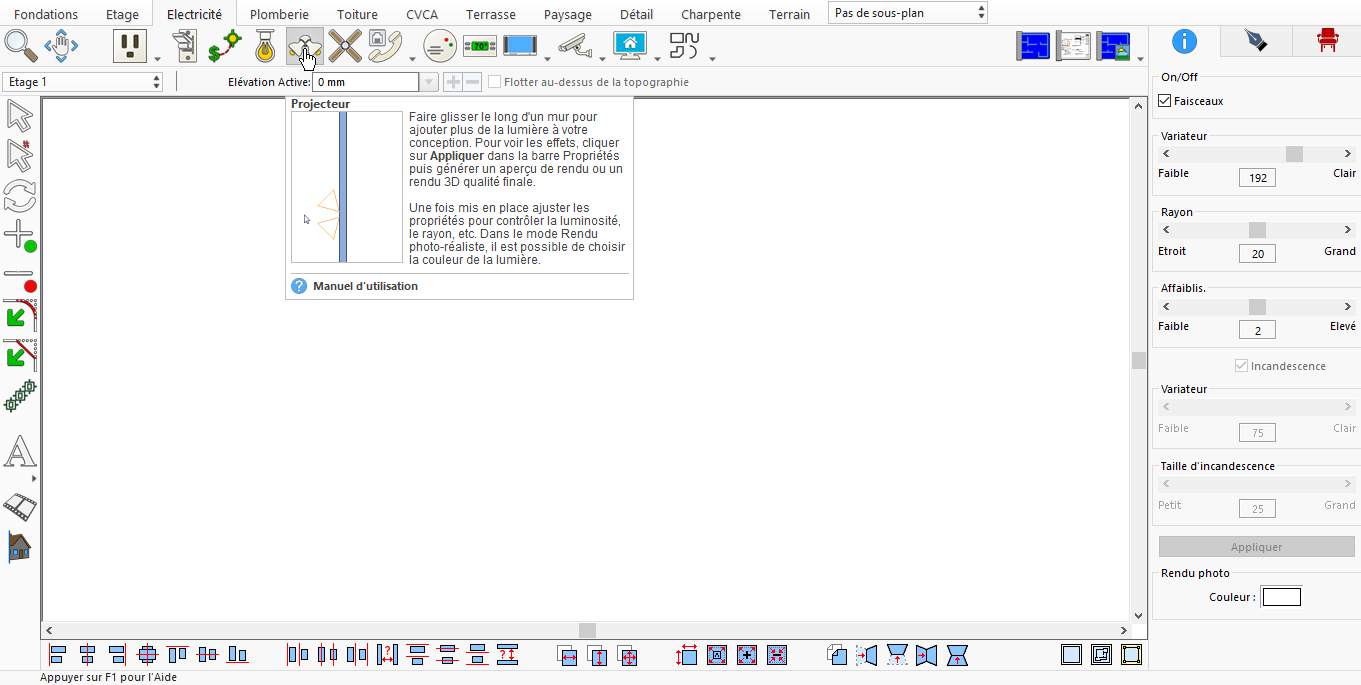Click the Projecteur spotlight tool
1361x685 pixels.
(304, 45)
